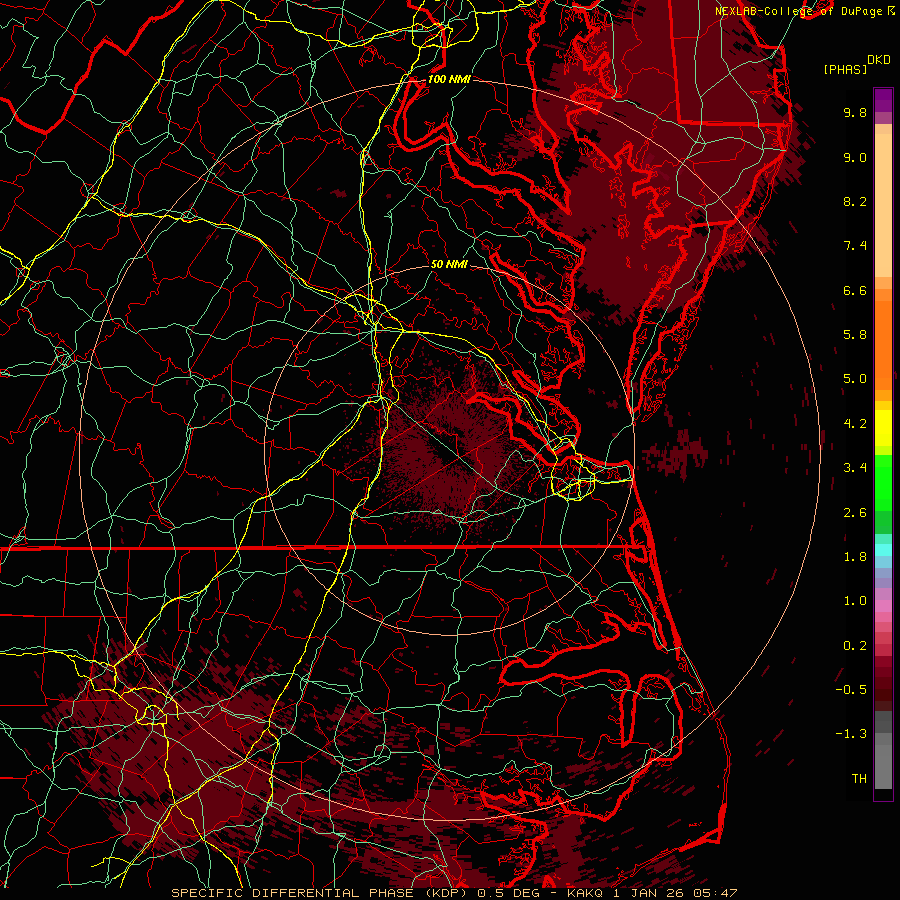This screenshot has width=900, height=900.
Task: Click the 9.0 scale value
Action: [855, 157]
